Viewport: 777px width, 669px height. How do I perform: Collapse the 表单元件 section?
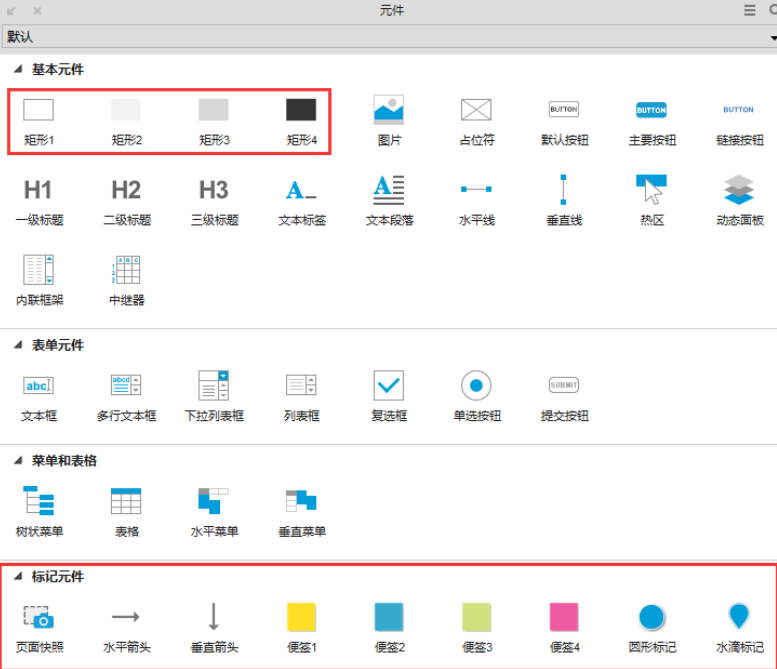(18, 344)
